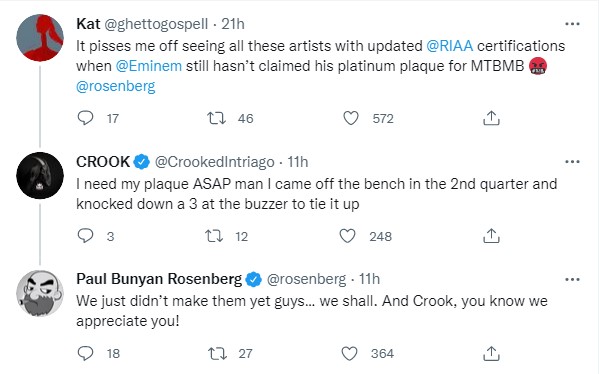The height and width of the screenshot is (374, 599).
Task: Like Kat's tweet with 572 likes
Action: tap(351, 118)
